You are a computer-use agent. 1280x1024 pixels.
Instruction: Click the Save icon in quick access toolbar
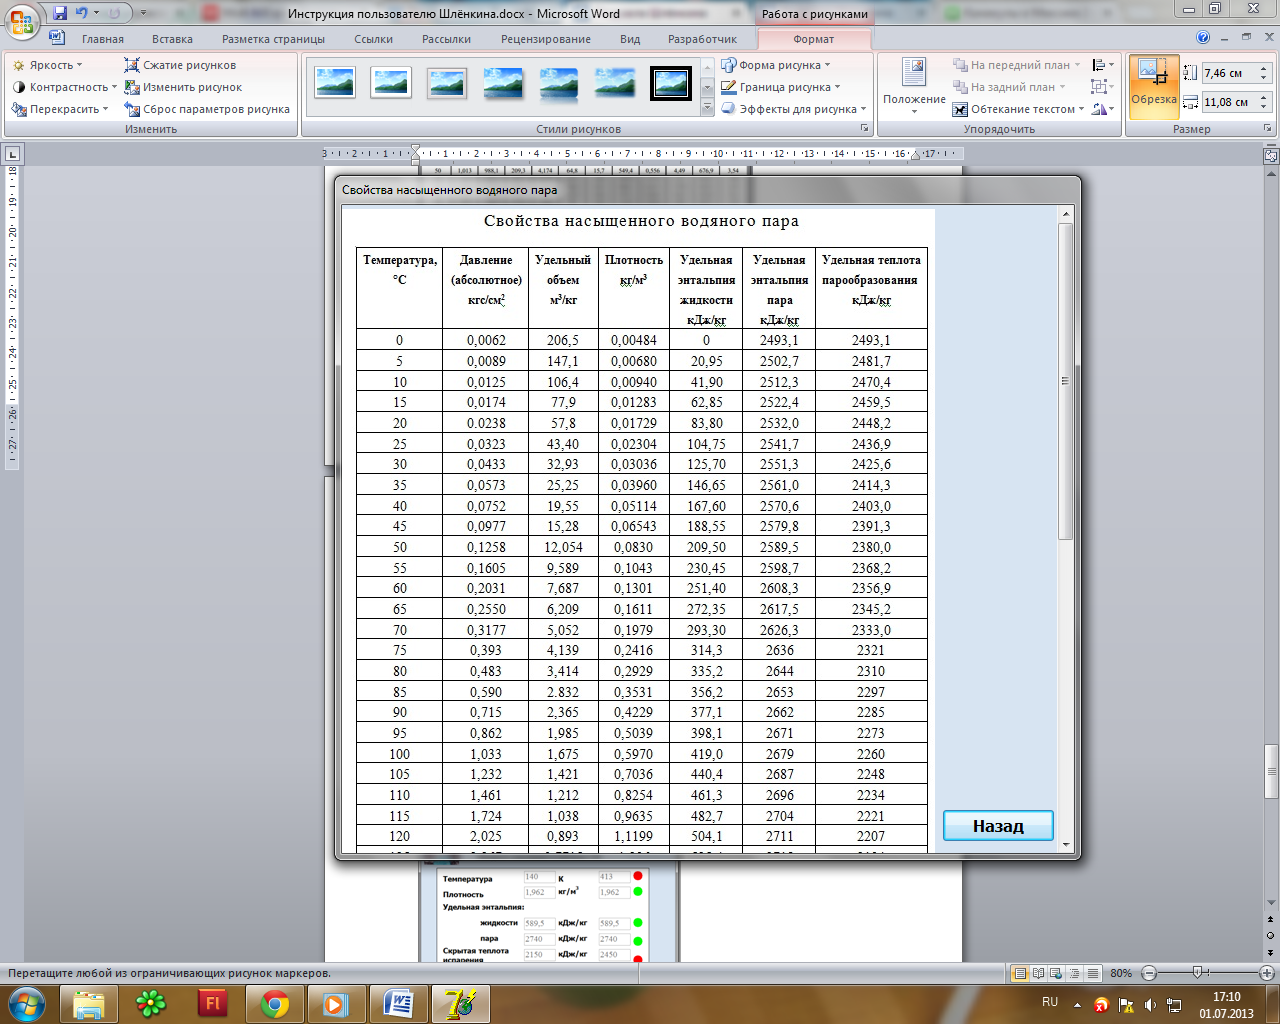coord(61,13)
